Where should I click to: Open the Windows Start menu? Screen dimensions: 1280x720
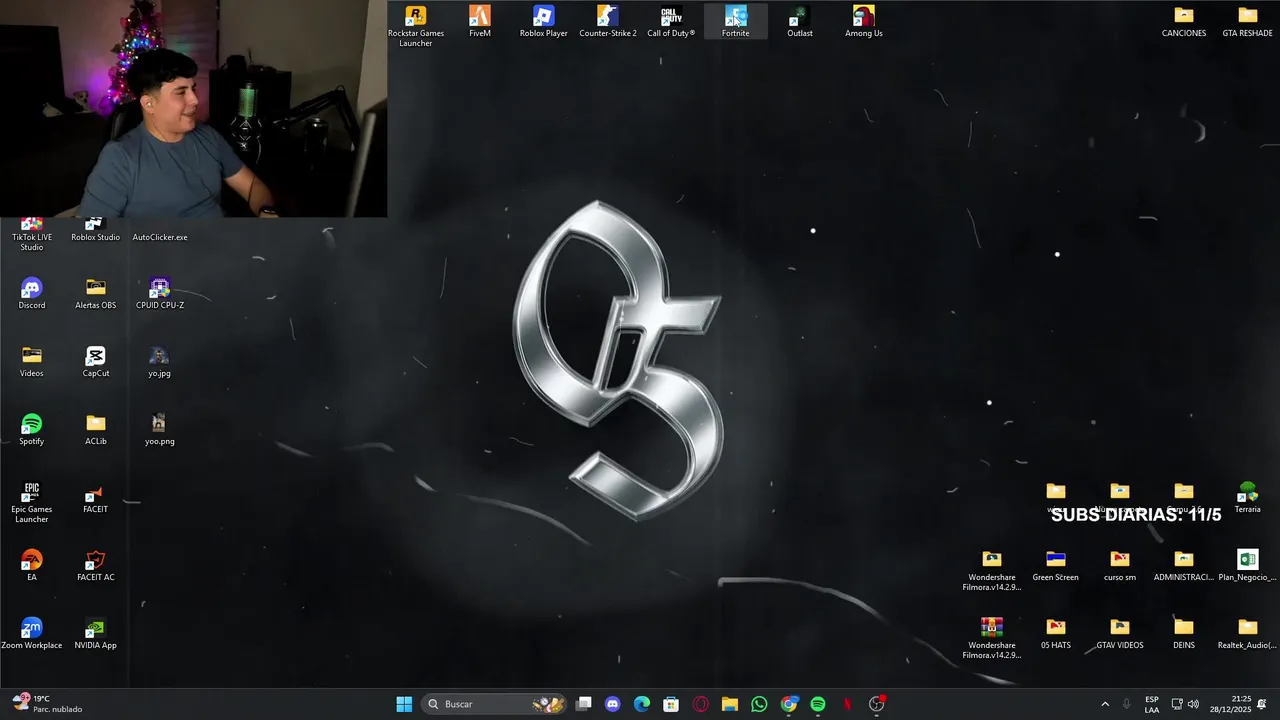tap(404, 704)
